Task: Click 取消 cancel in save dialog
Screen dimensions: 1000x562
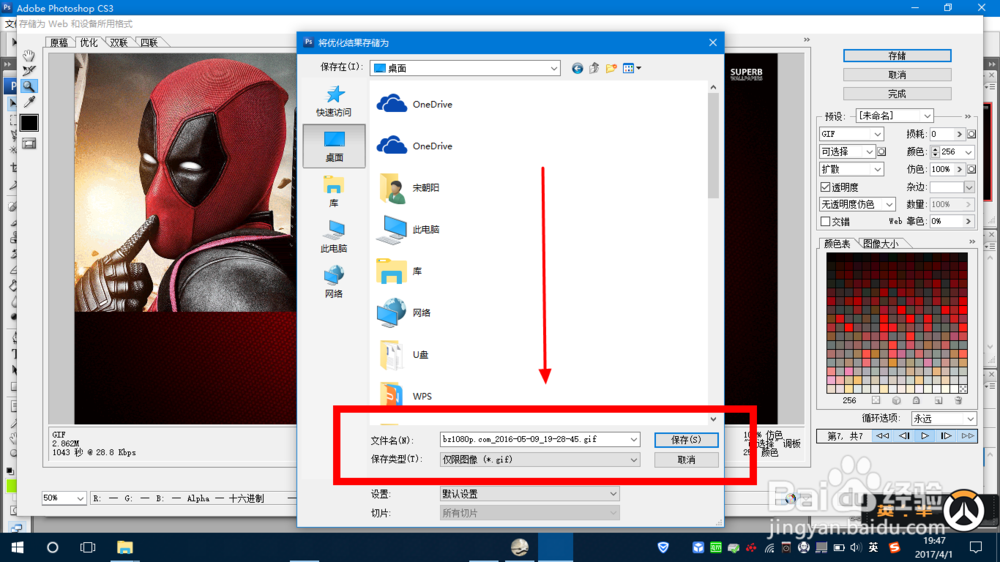Action: (686, 459)
